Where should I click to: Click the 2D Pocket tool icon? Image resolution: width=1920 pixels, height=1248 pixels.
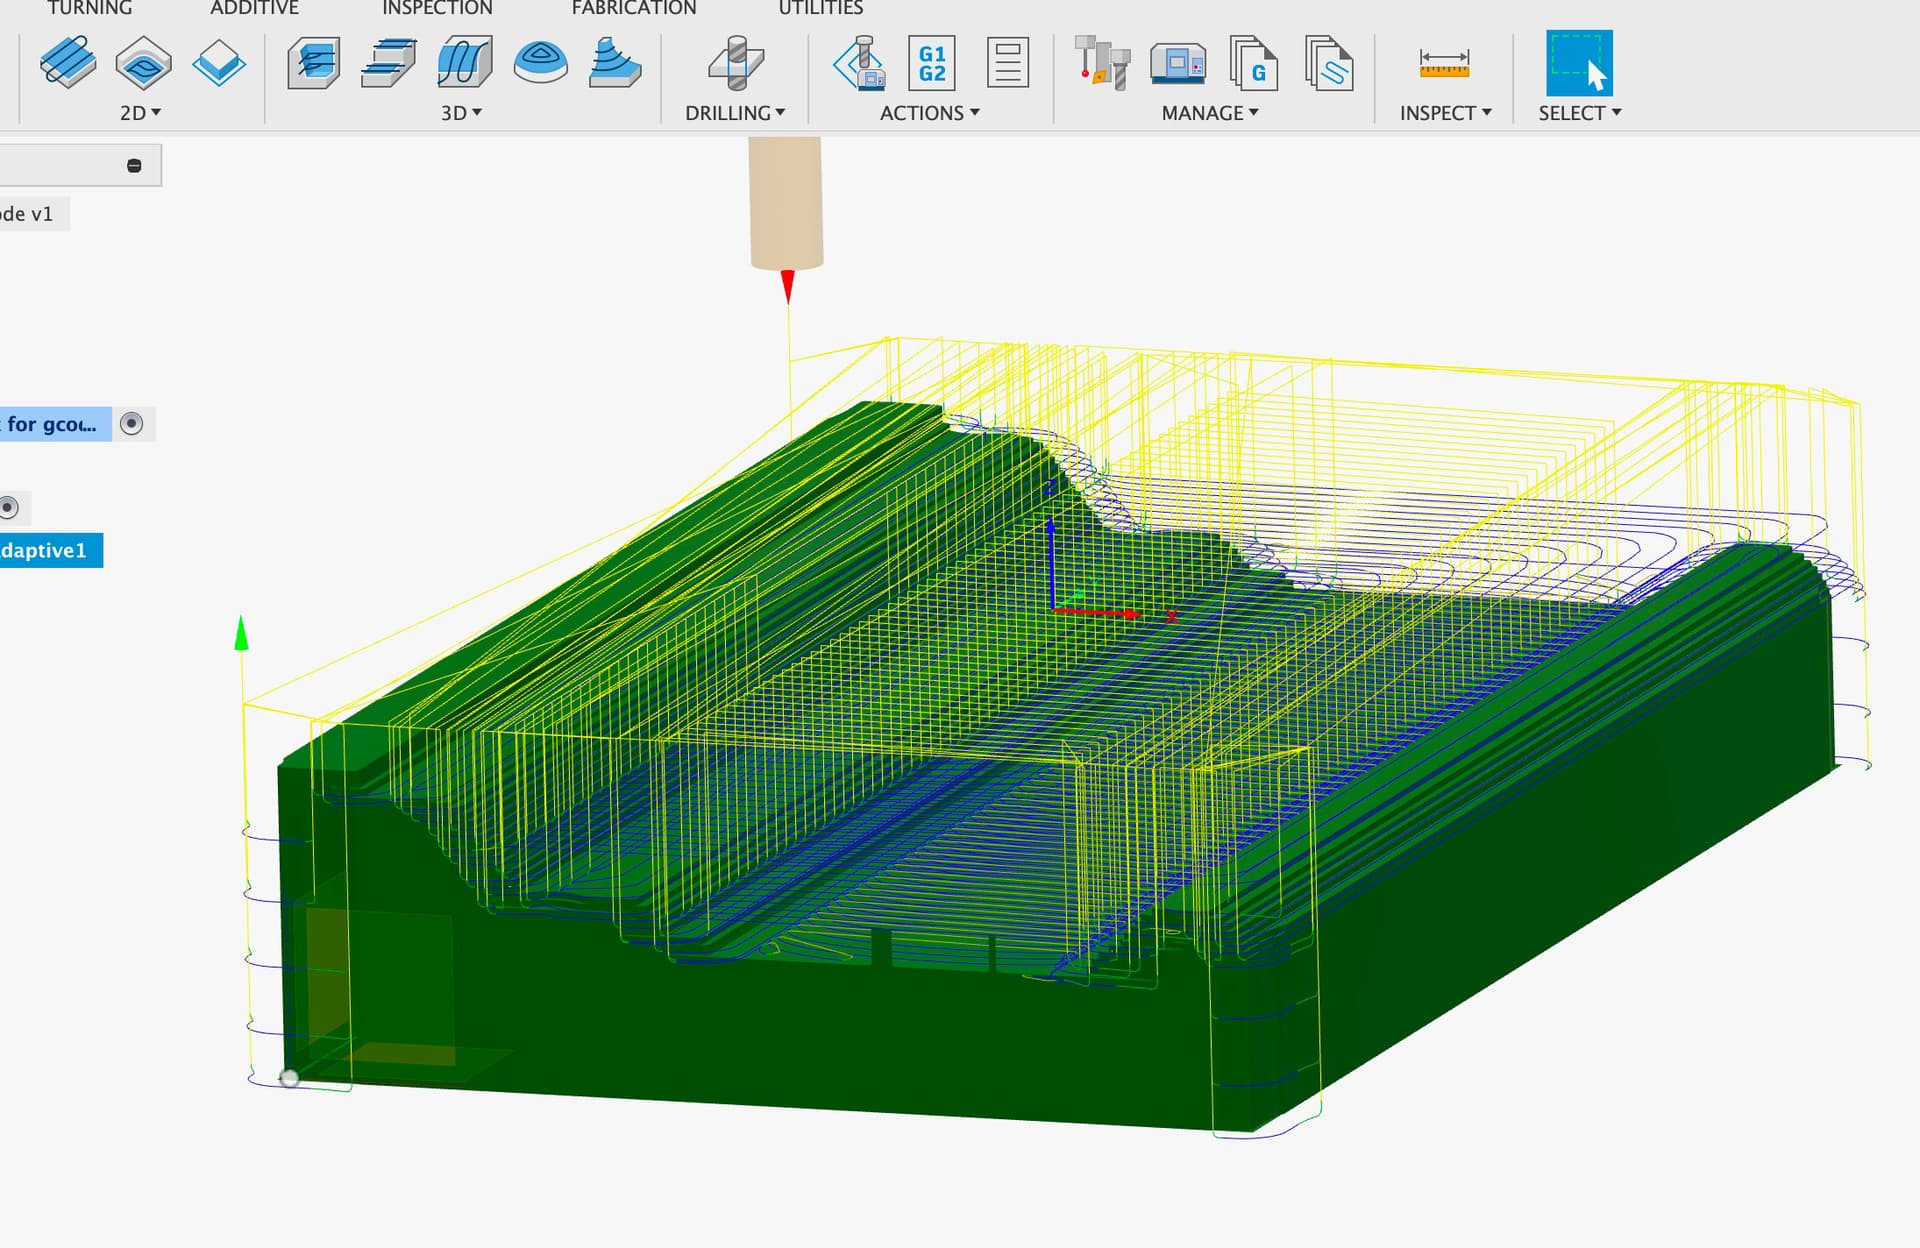pyautogui.click(x=143, y=62)
